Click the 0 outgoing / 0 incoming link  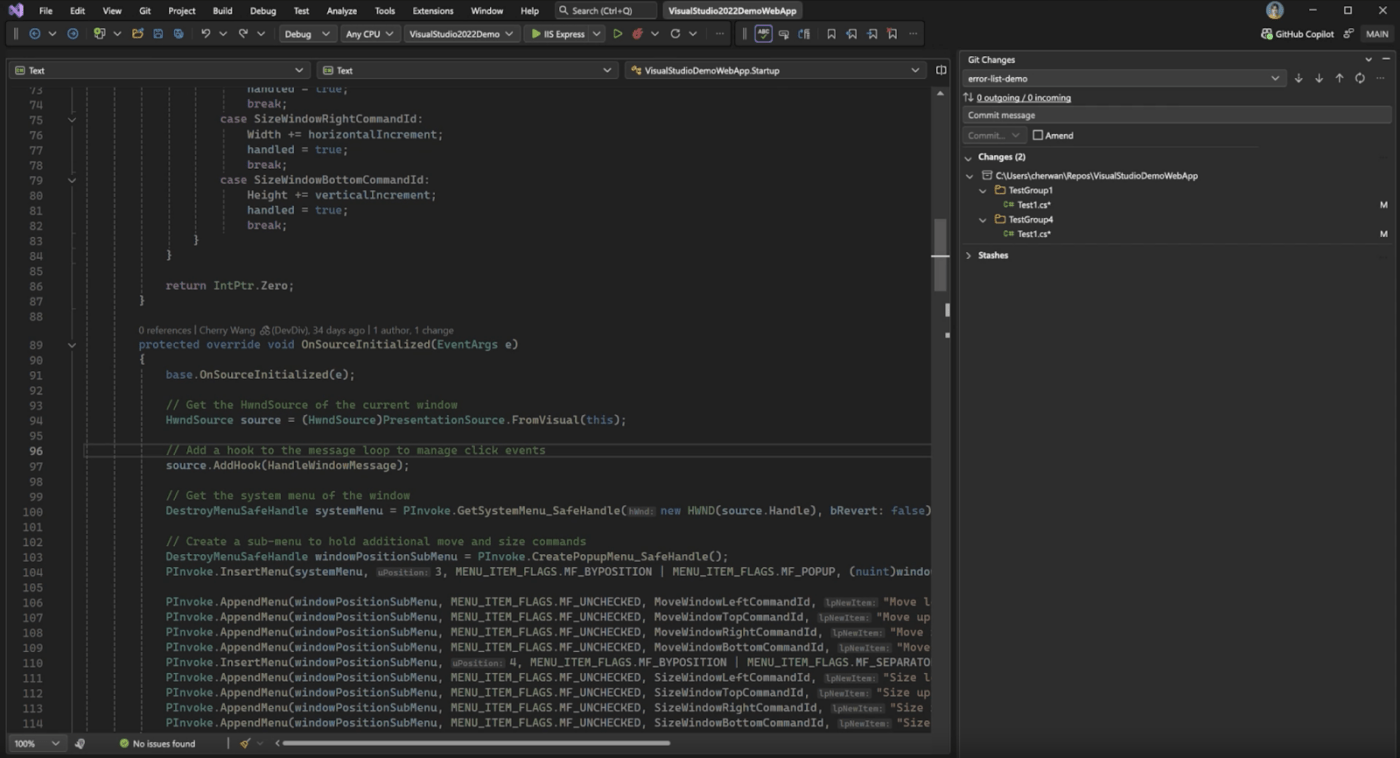tap(1023, 97)
